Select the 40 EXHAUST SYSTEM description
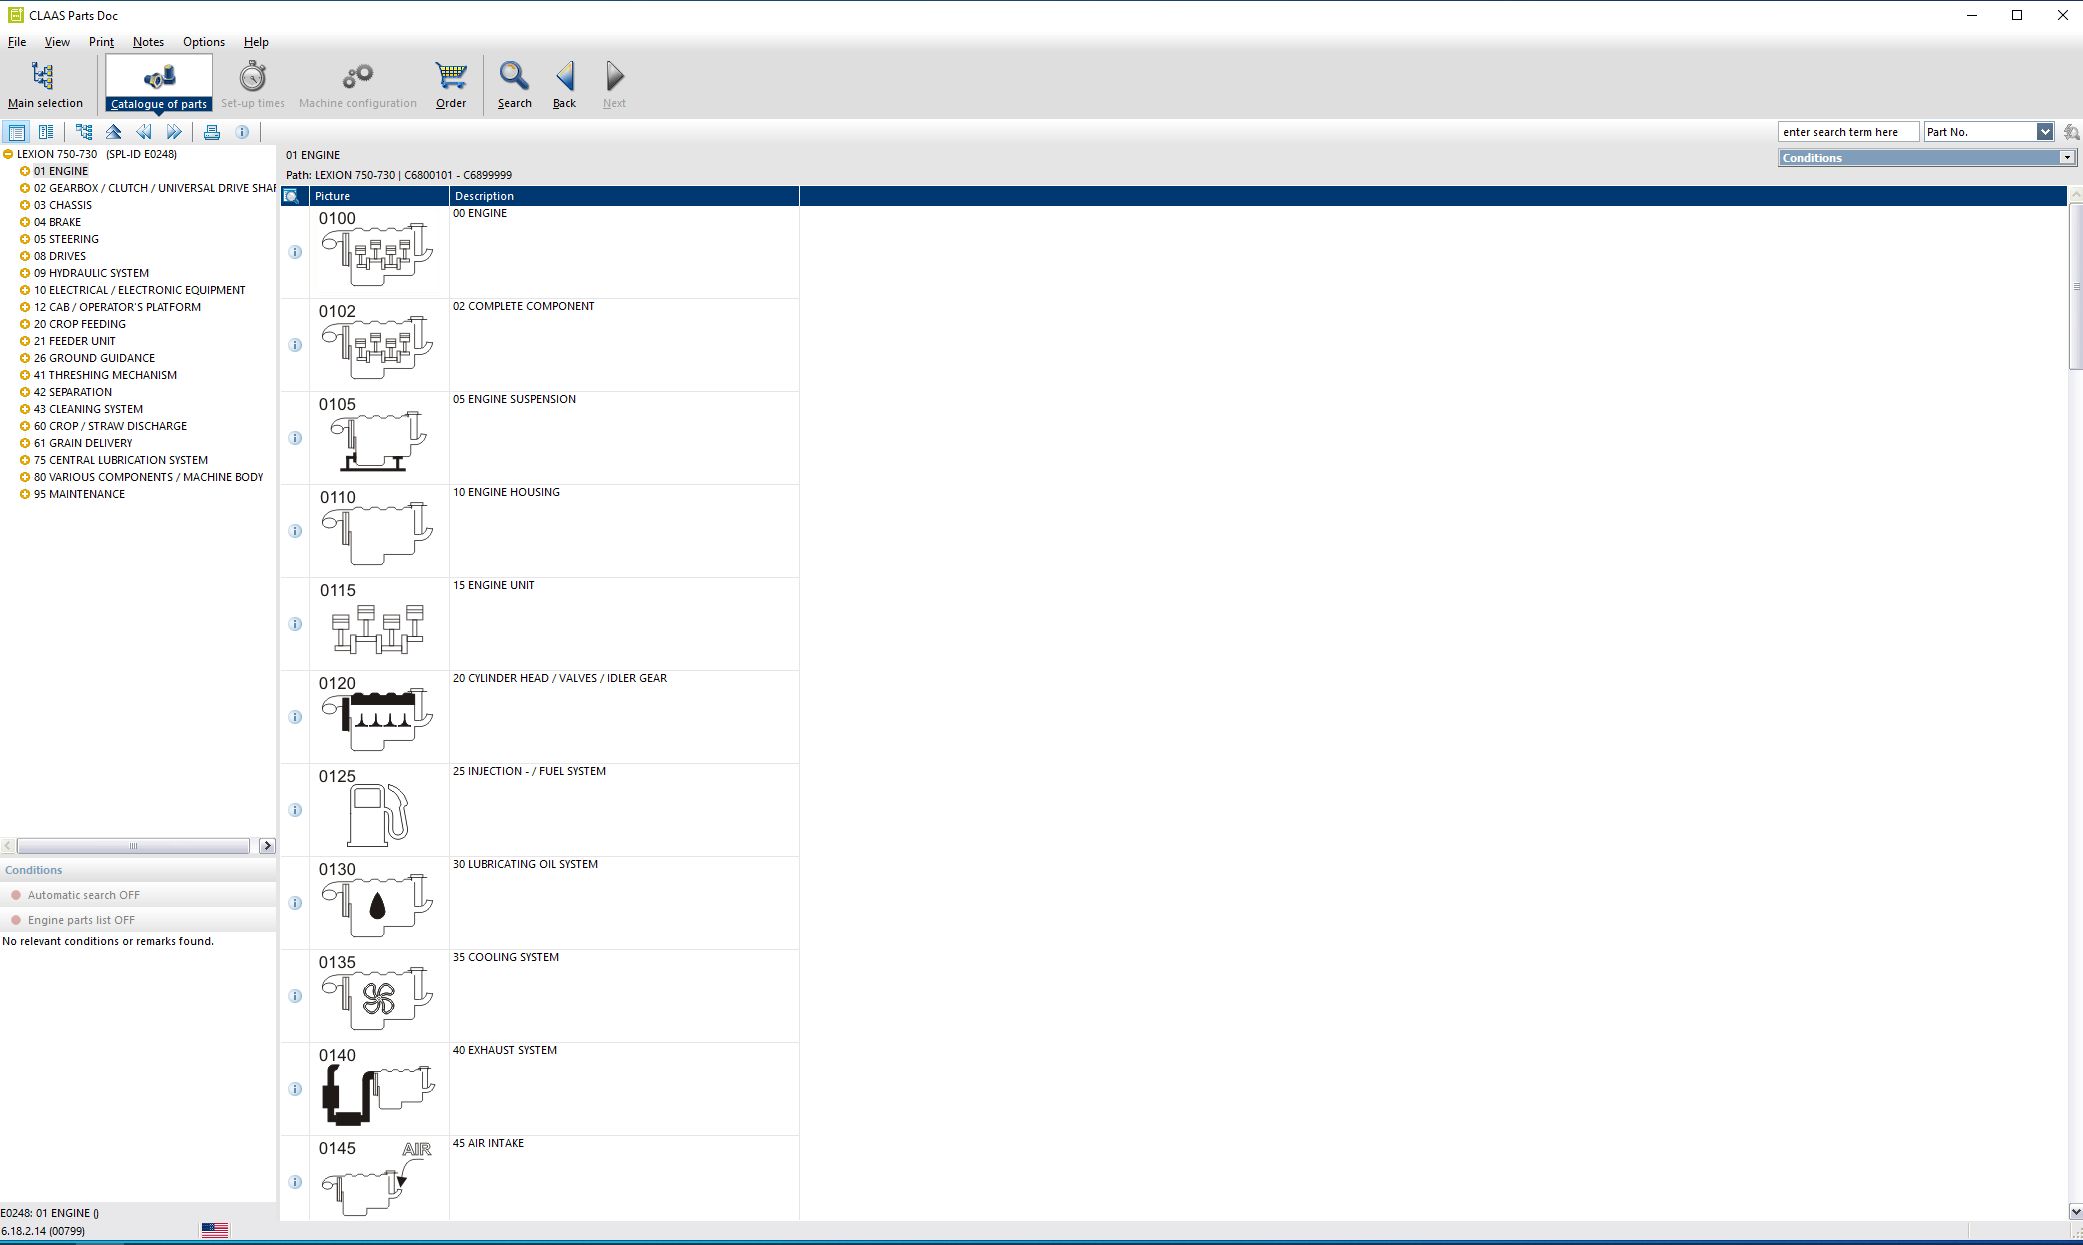 (505, 1050)
